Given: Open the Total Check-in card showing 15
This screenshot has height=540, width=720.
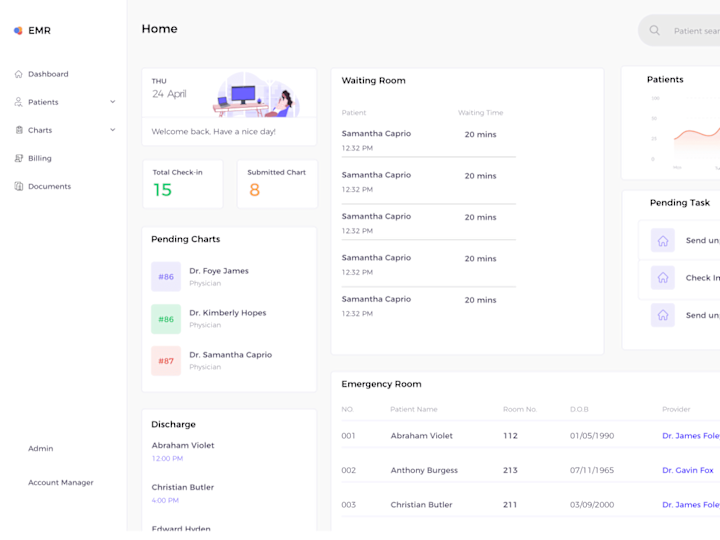Looking at the screenshot, I should 183,184.
